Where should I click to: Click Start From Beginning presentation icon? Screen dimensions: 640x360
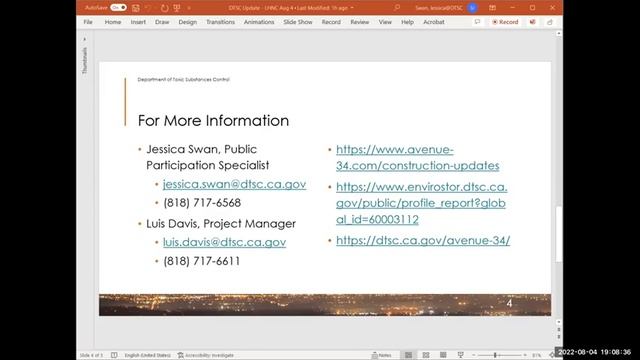(x=177, y=8)
